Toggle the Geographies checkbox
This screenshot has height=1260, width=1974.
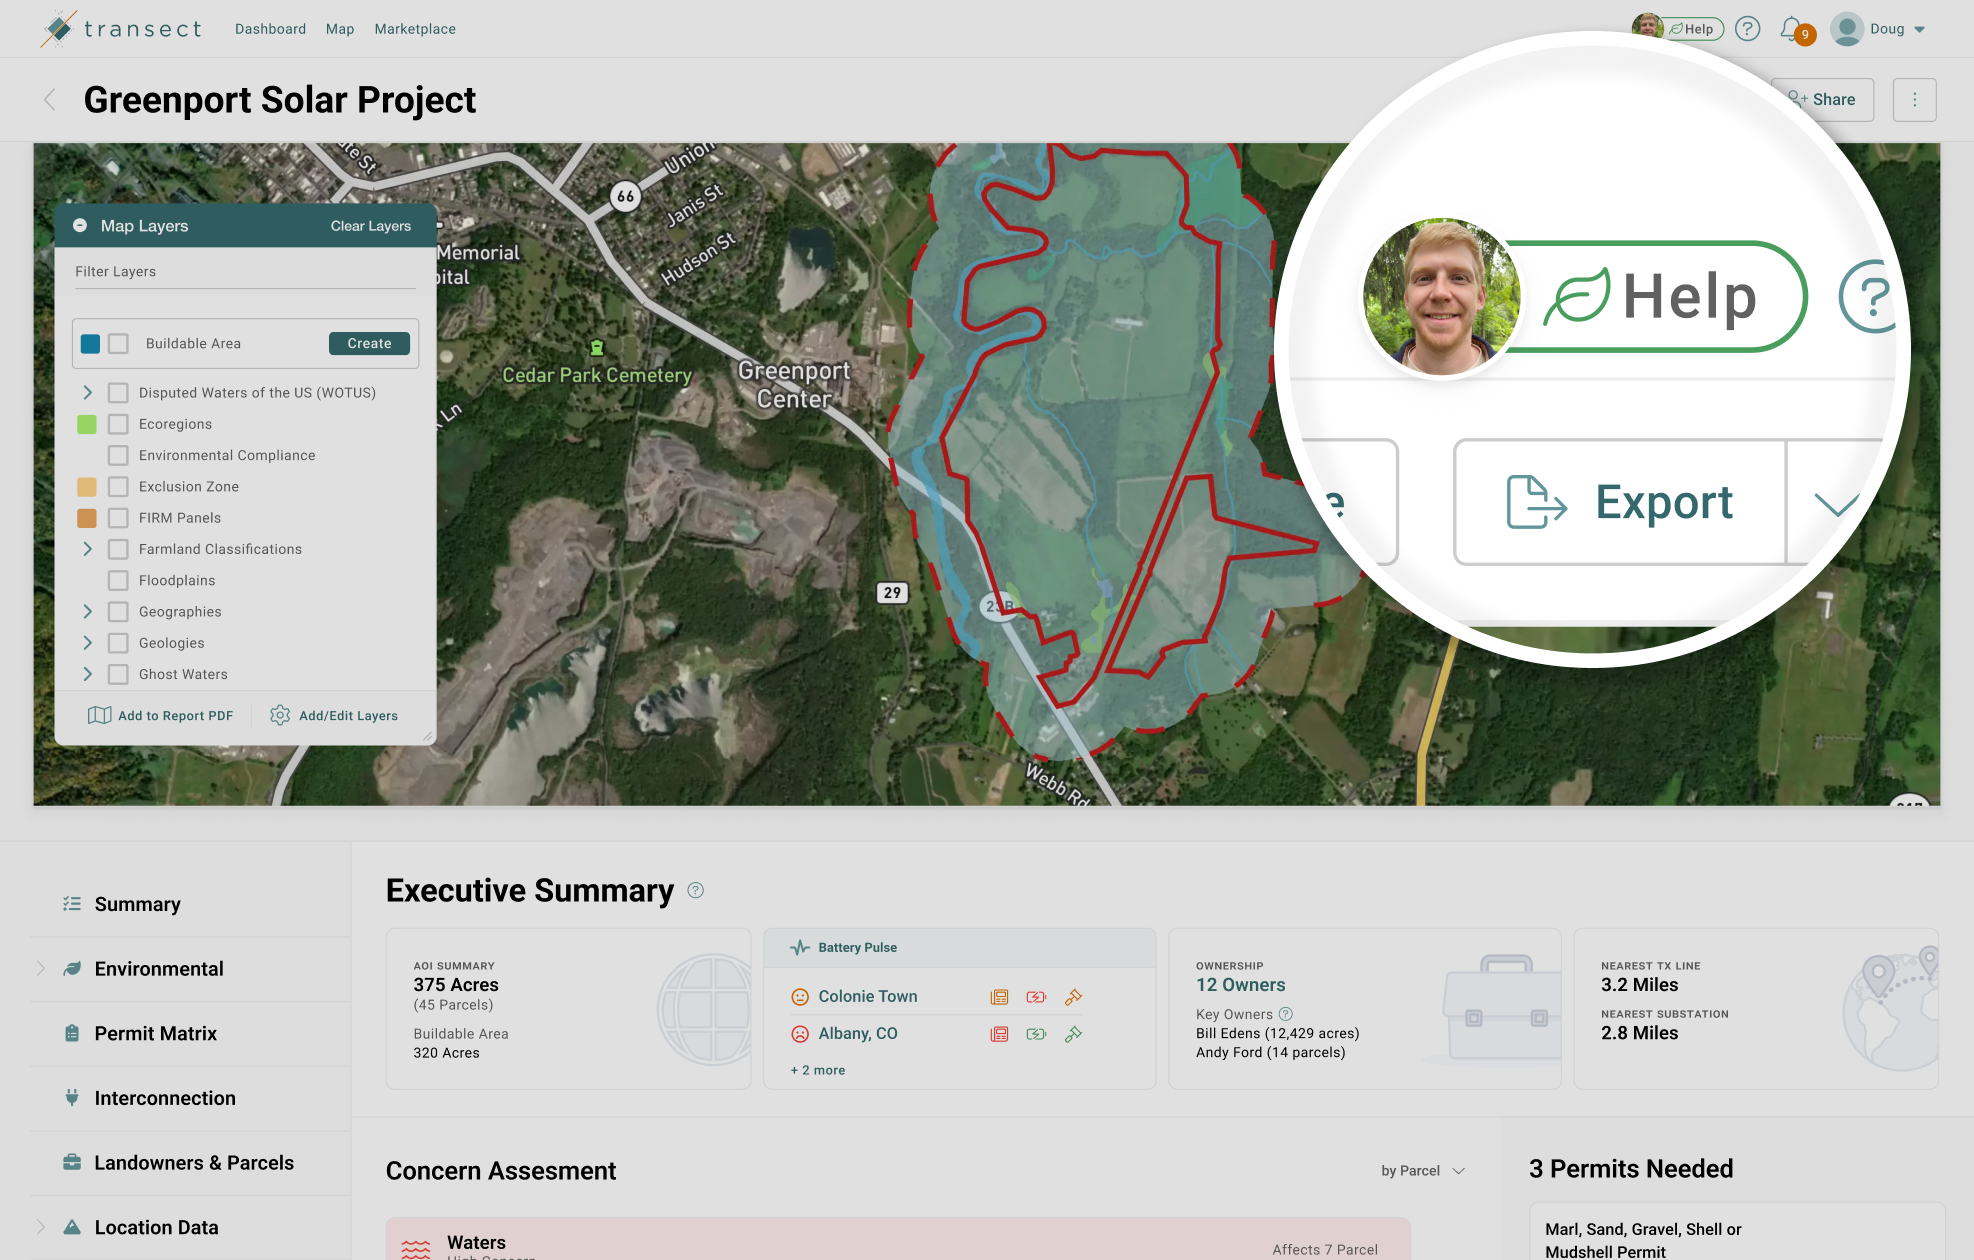tap(118, 611)
